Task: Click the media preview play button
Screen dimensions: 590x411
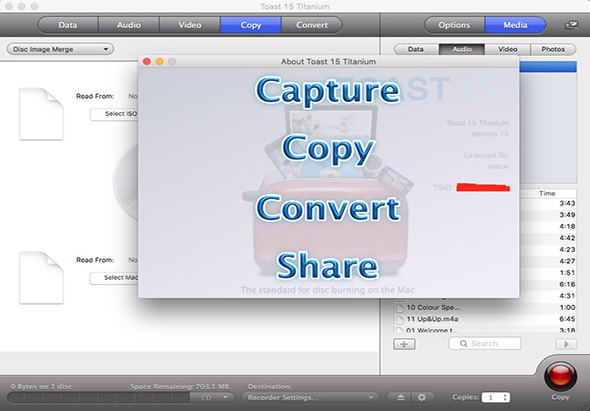Action: 566,344
